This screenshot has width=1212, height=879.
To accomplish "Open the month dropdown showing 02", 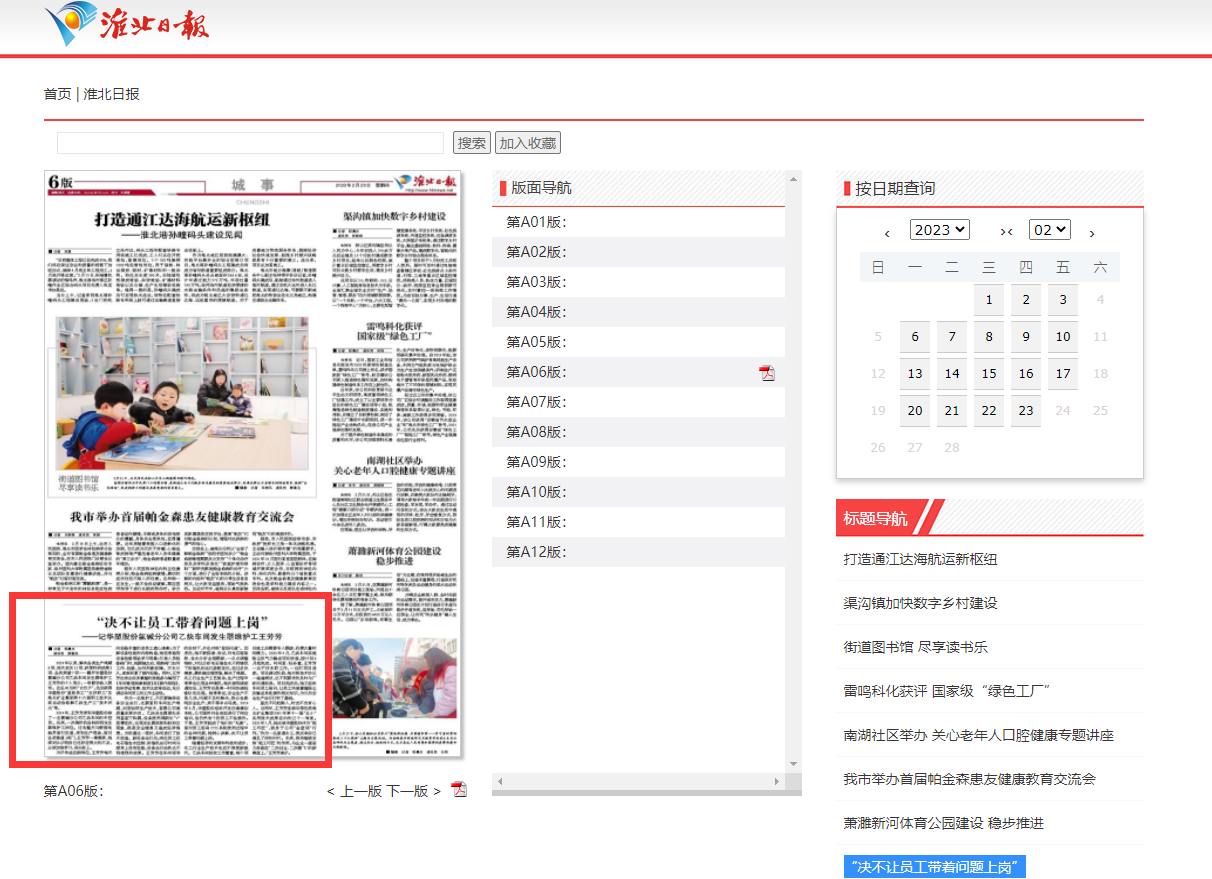I will 1049,230.
